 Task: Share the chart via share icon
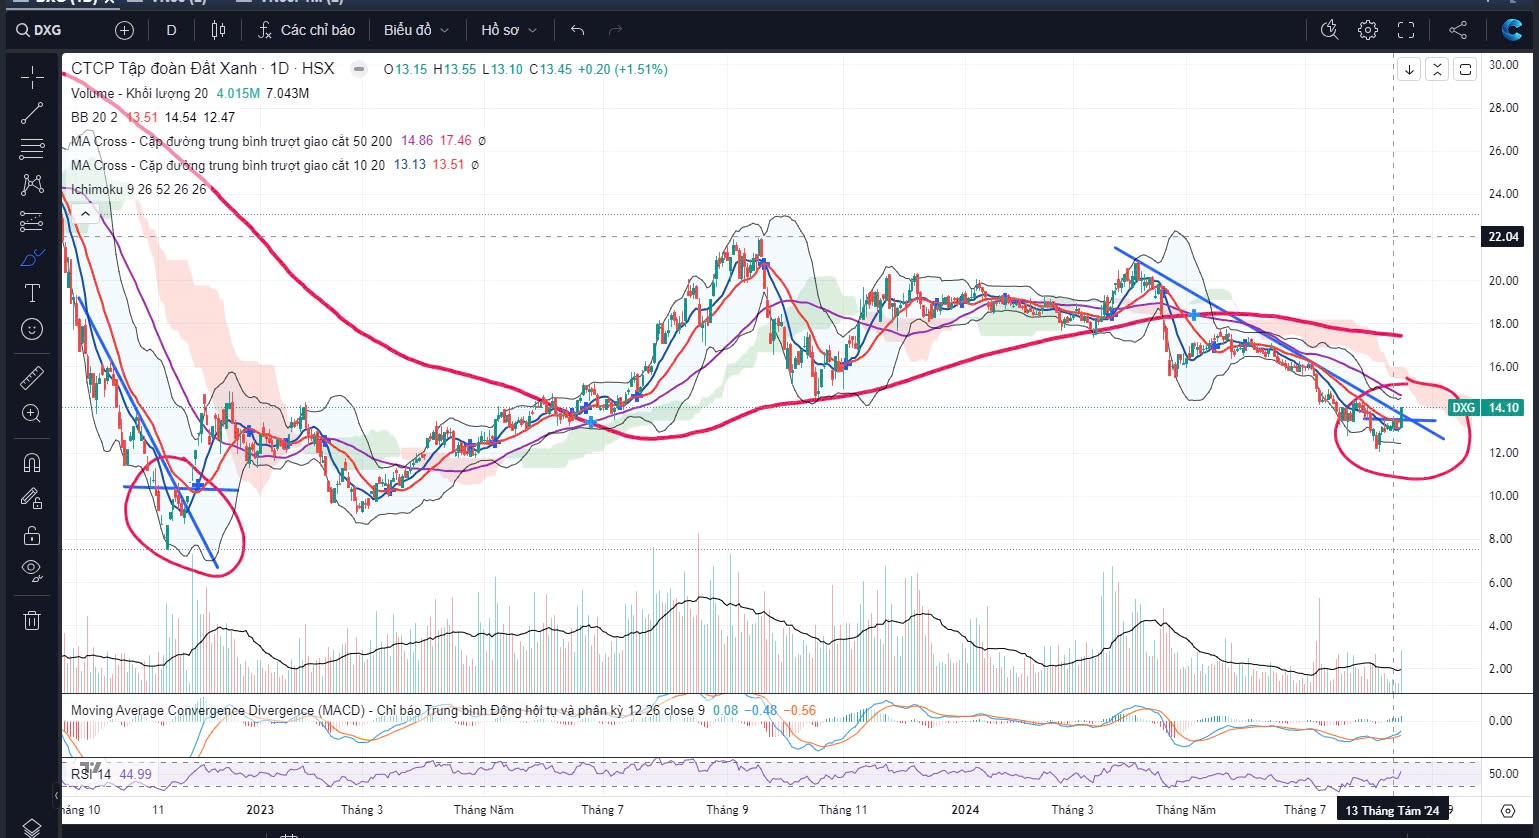1458,30
